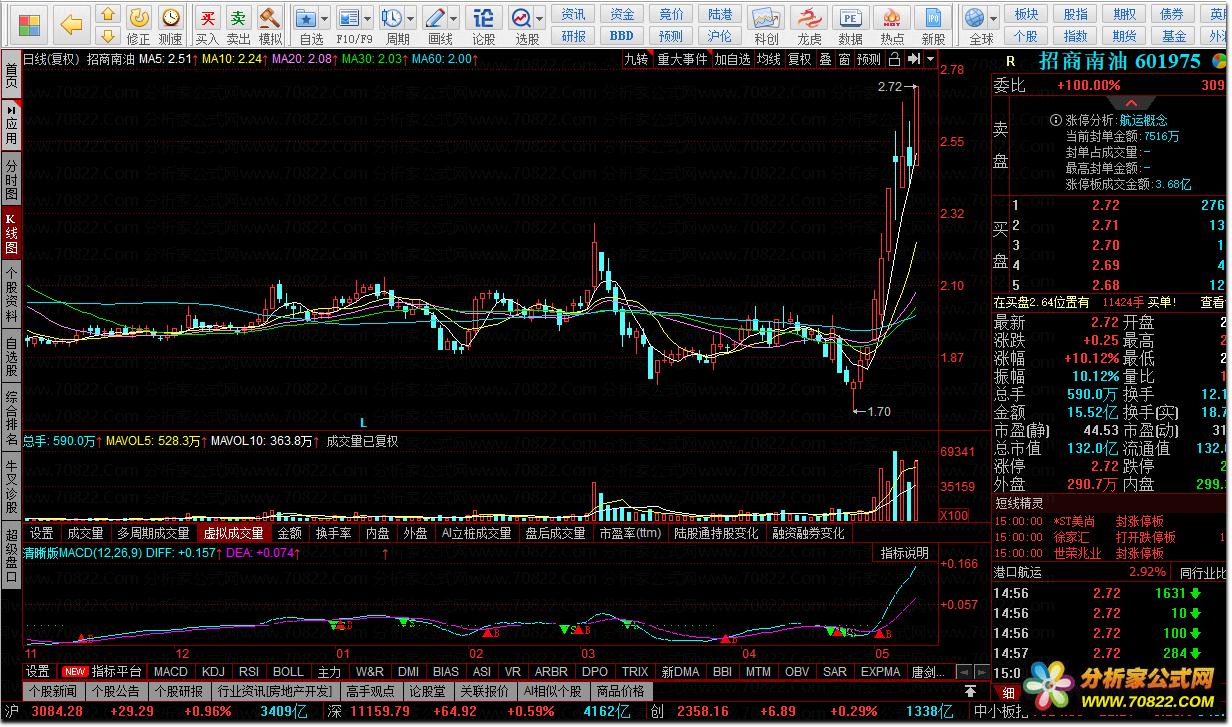The width and height of the screenshot is (1232, 727).
Task: Click the 港口航运 sector label
Action: click(1018, 572)
